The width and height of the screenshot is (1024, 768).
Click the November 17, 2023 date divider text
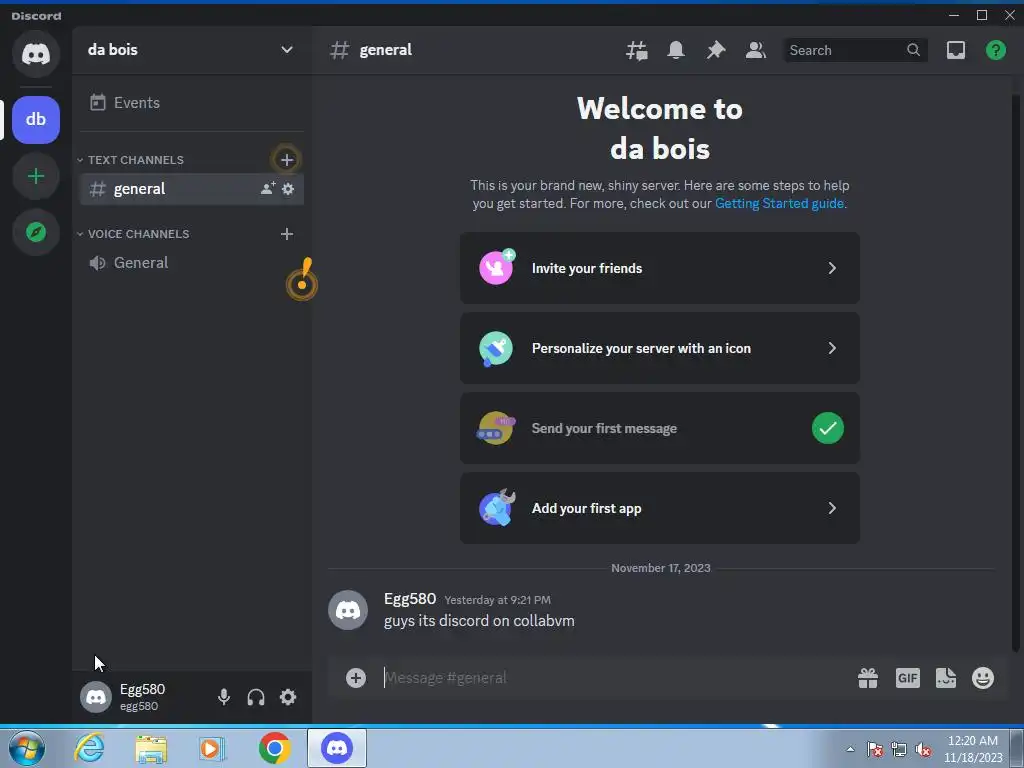[660, 568]
